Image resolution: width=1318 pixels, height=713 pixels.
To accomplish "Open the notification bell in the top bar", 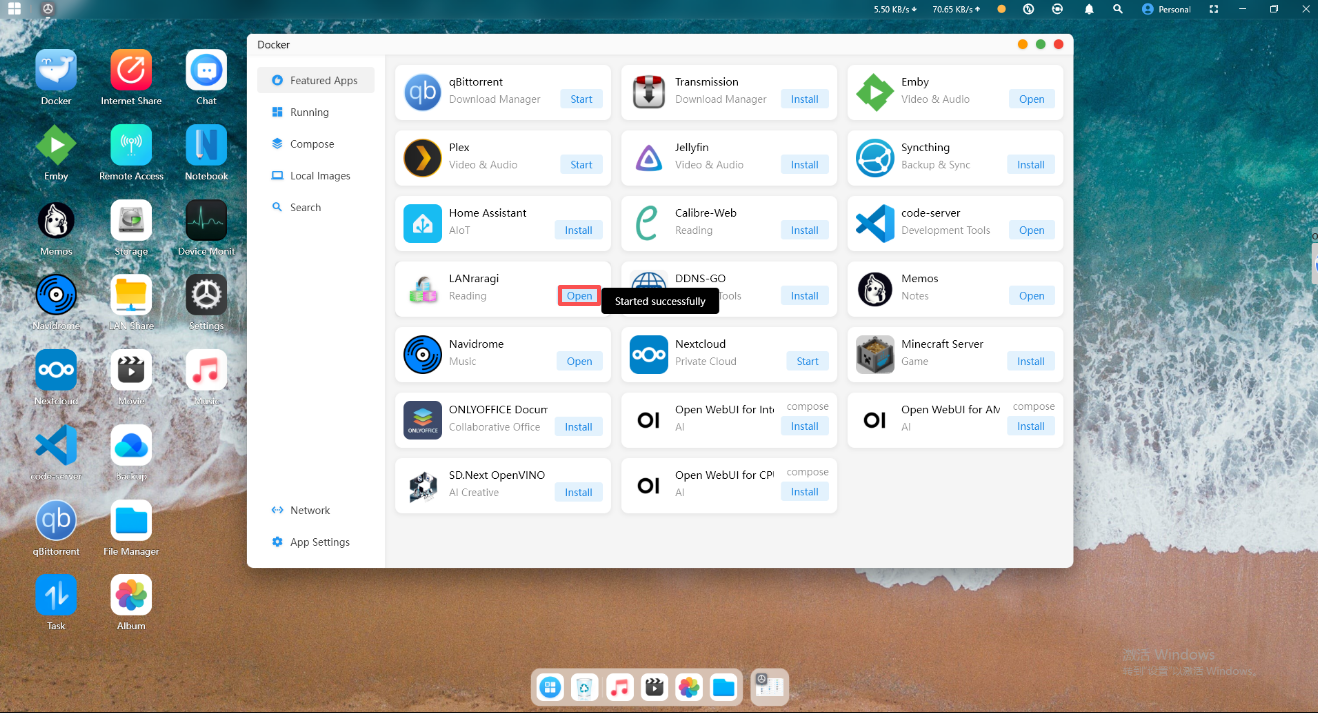I will pos(1089,9).
